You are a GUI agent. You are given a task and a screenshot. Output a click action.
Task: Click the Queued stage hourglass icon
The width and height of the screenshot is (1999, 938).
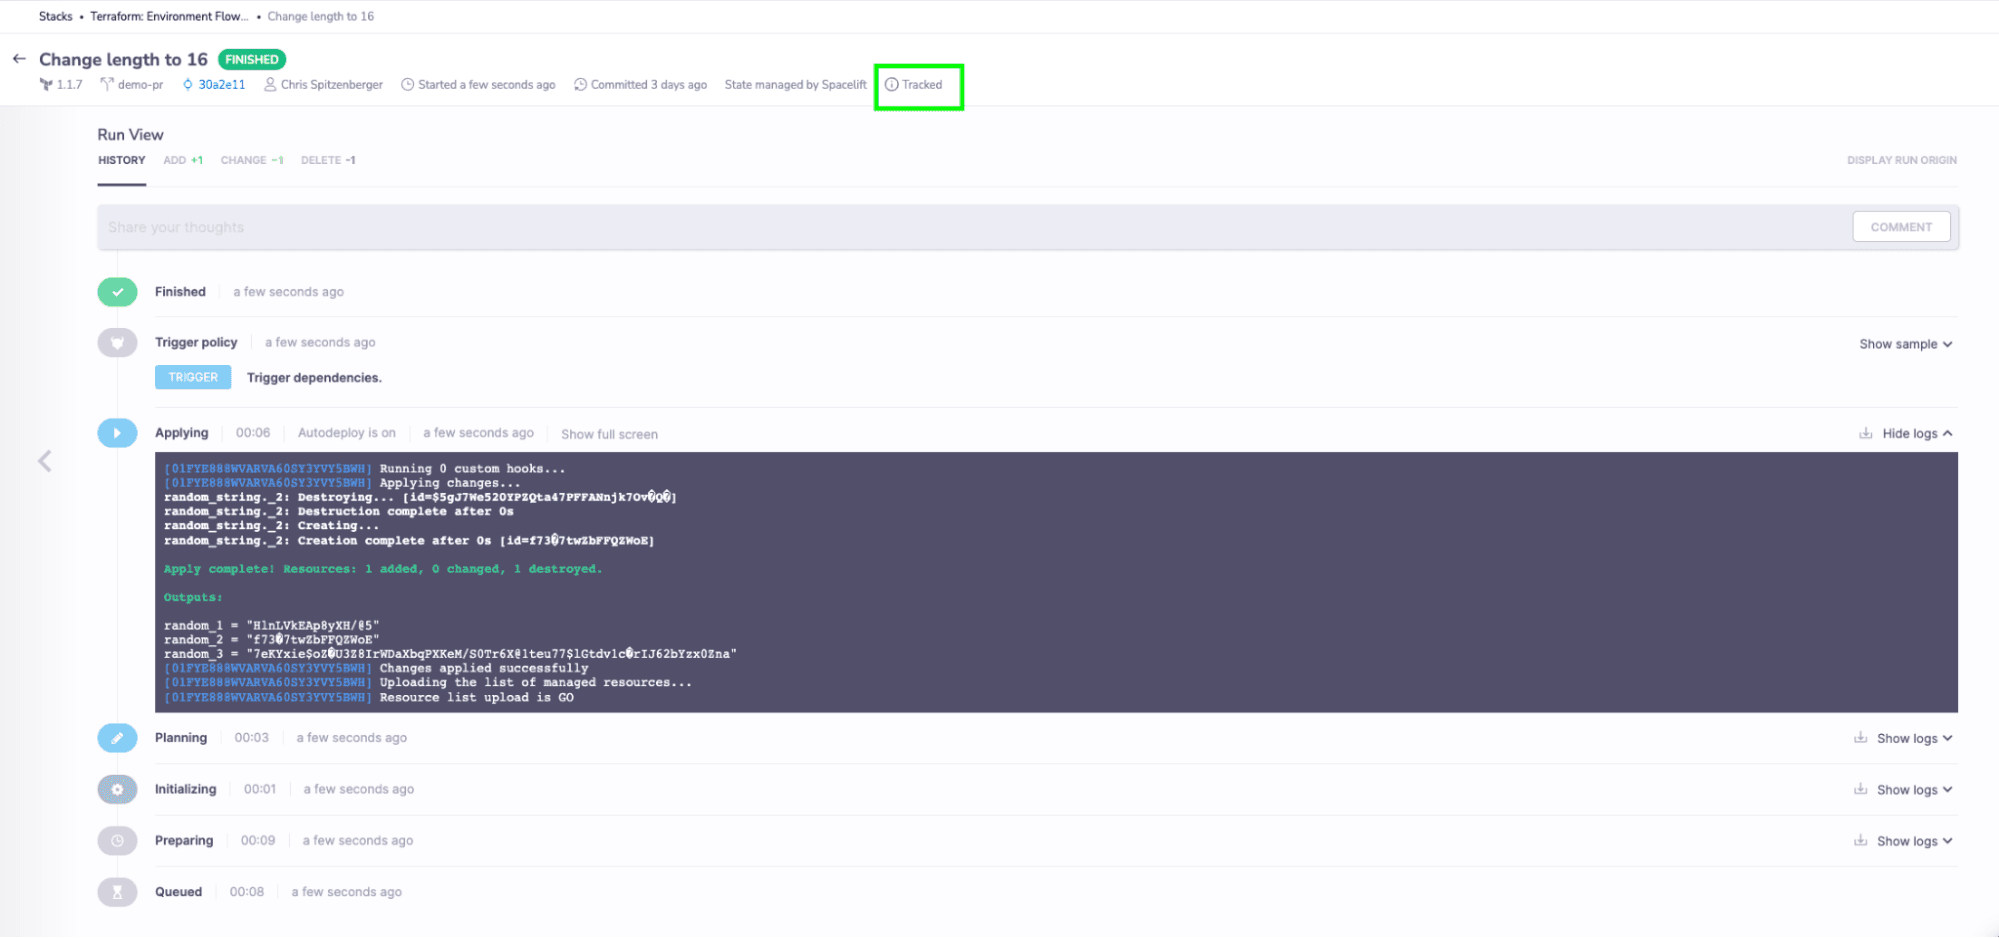tap(117, 892)
